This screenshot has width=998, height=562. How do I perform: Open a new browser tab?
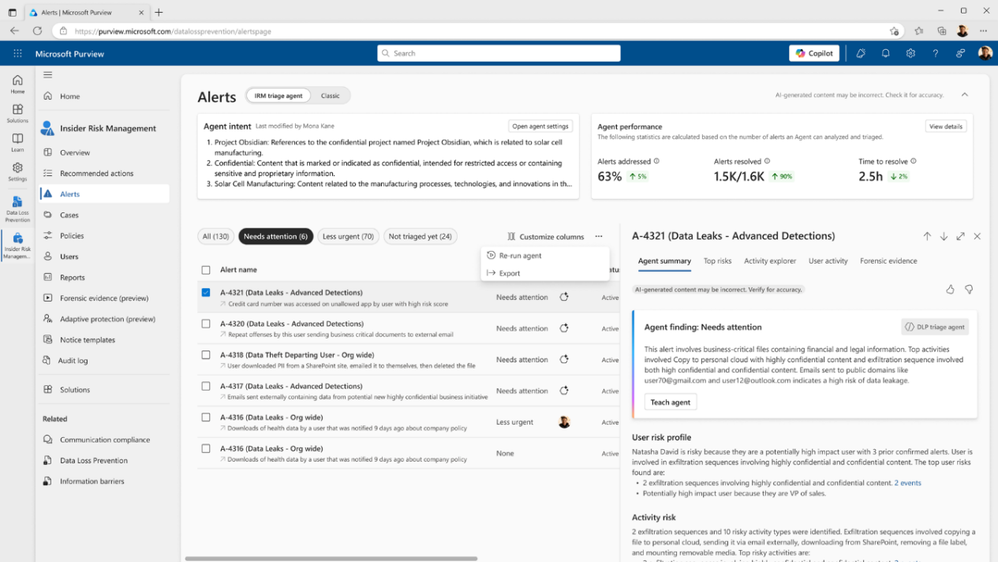158,12
